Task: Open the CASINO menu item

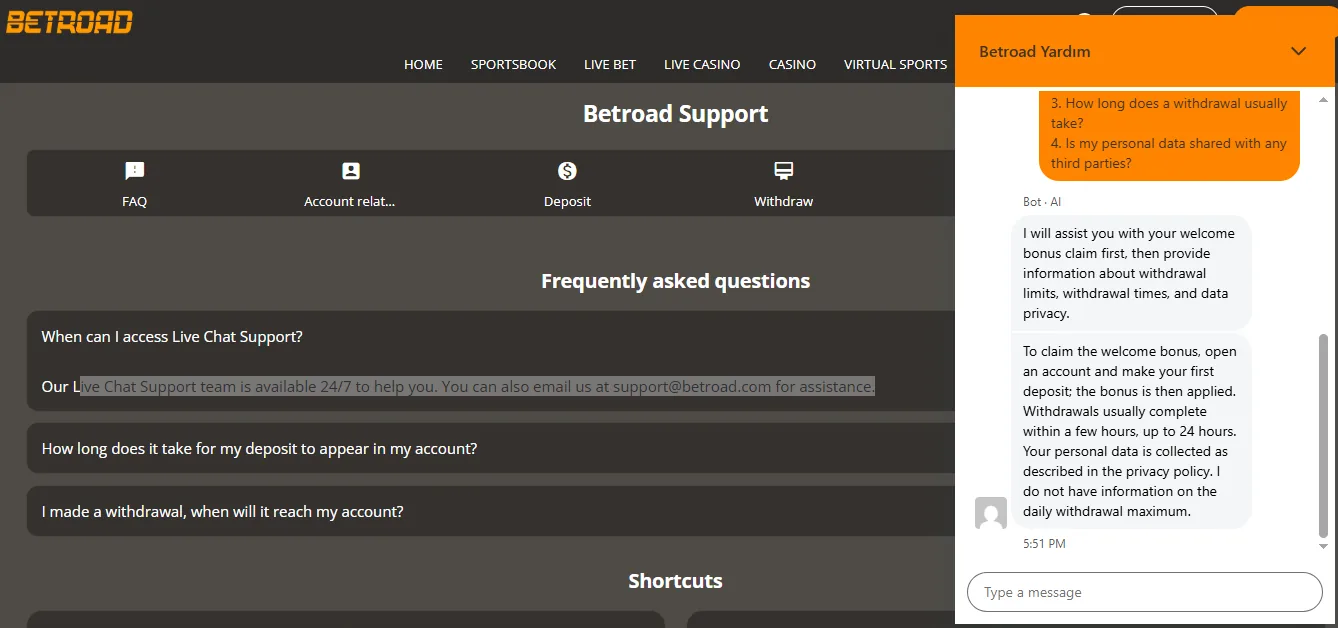Action: pos(792,64)
